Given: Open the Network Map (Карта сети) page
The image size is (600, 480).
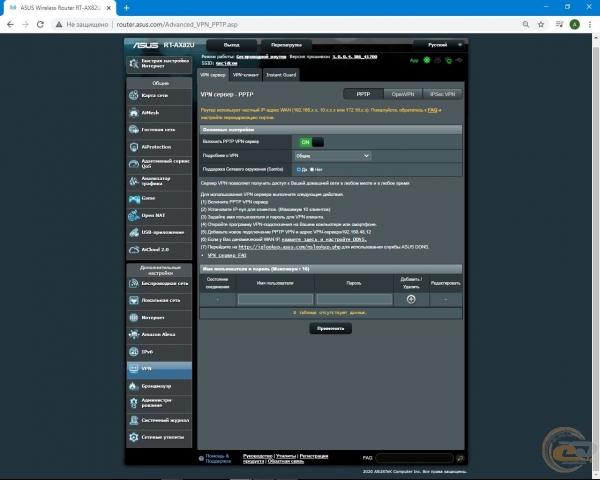Looking at the screenshot, I should point(159,95).
